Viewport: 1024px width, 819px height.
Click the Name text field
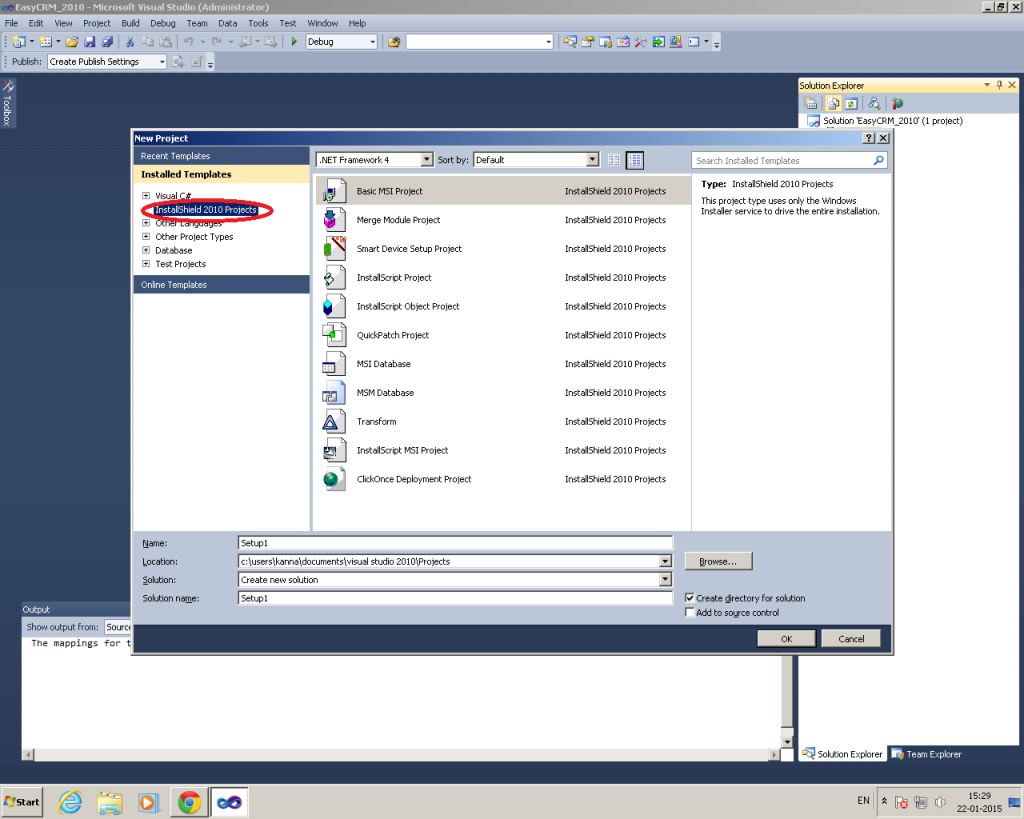click(455, 543)
